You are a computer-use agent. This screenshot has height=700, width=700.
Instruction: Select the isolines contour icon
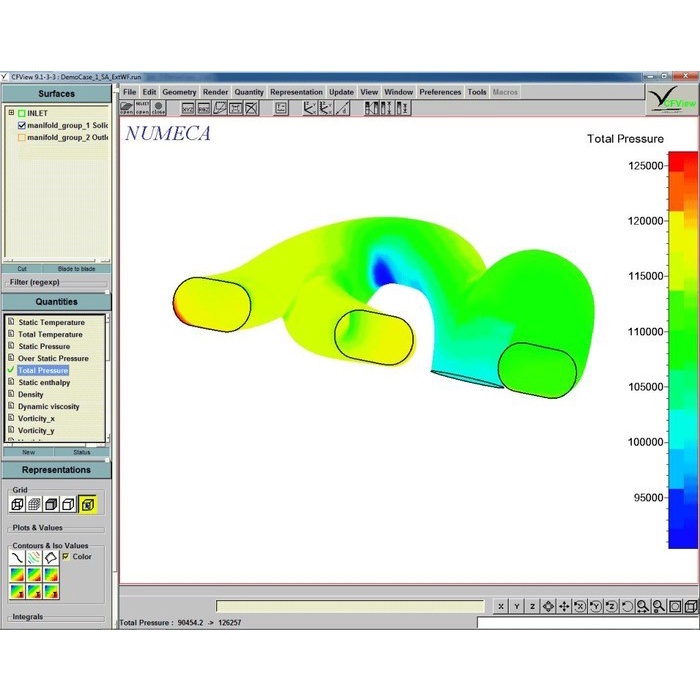(x=33, y=557)
